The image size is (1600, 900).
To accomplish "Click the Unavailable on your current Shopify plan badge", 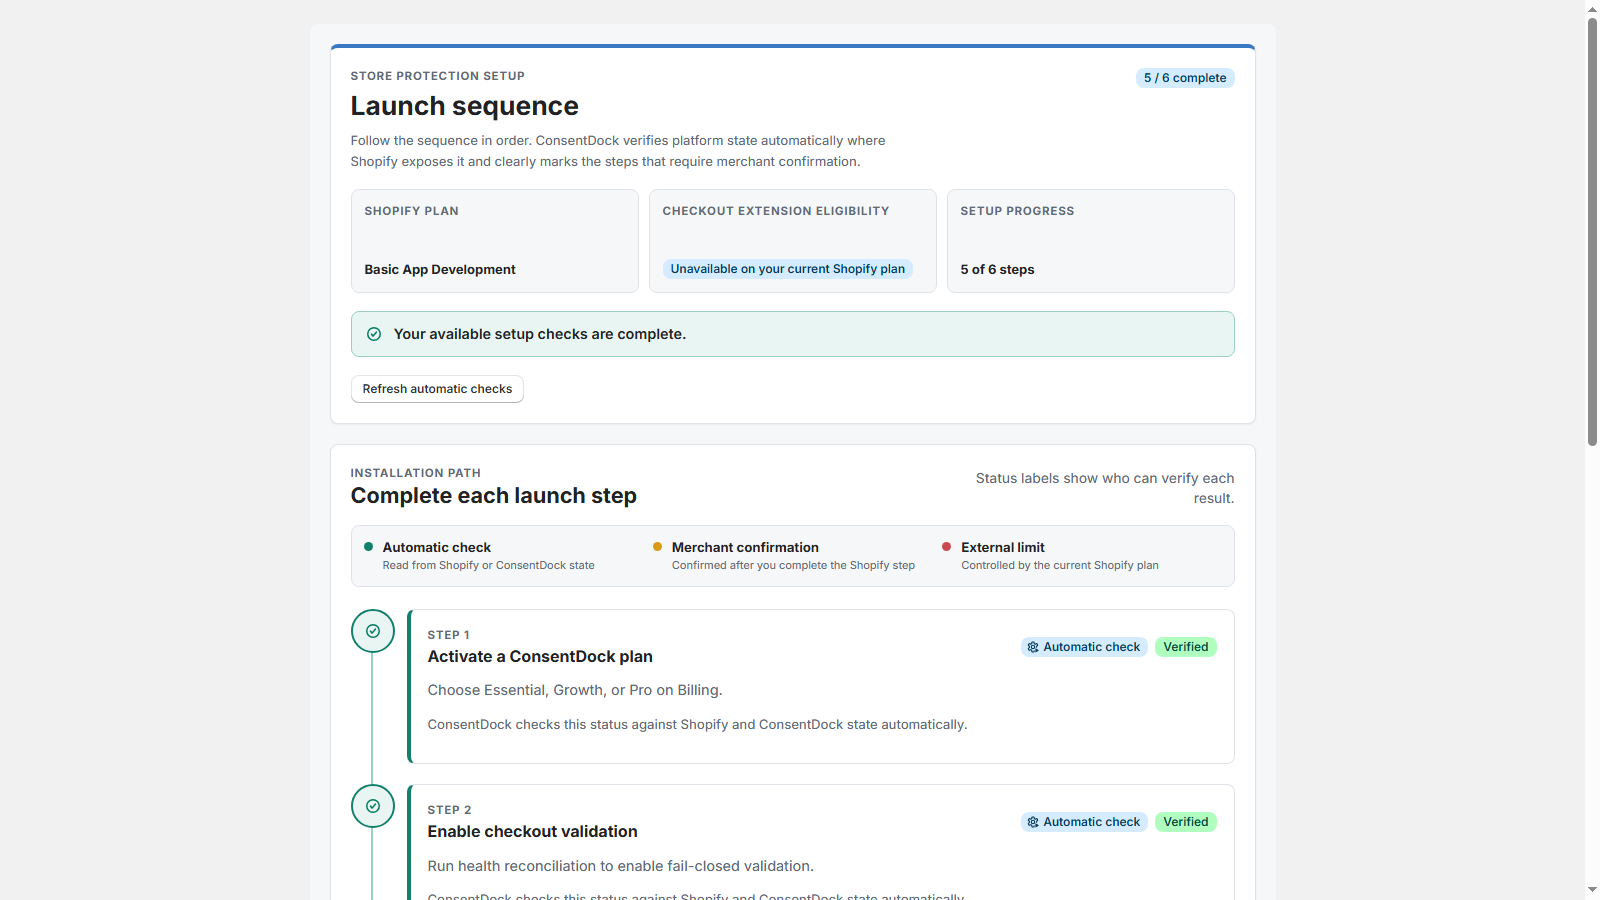I will pos(788,269).
